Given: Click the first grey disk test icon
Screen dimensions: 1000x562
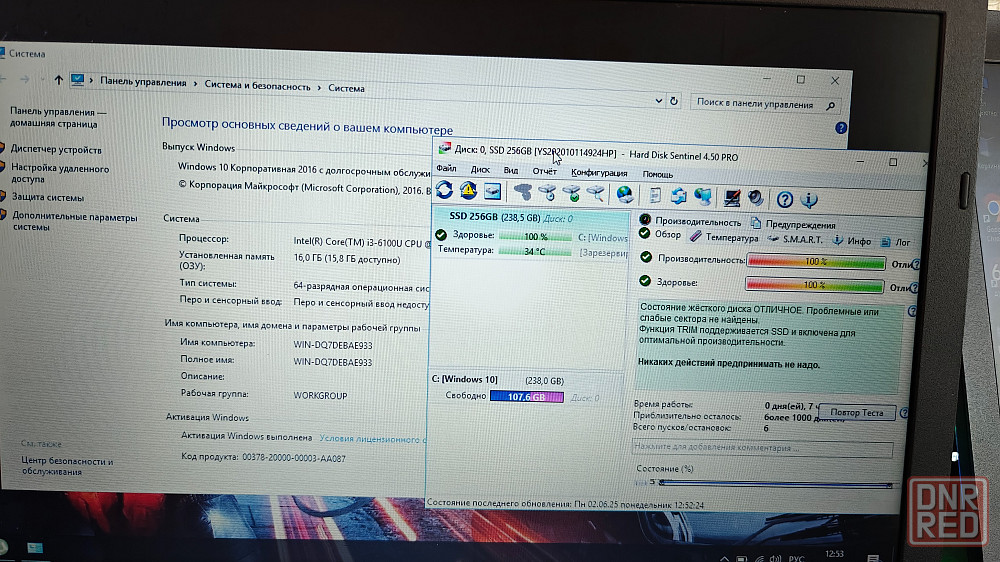Looking at the screenshot, I should pyautogui.click(x=523, y=192).
